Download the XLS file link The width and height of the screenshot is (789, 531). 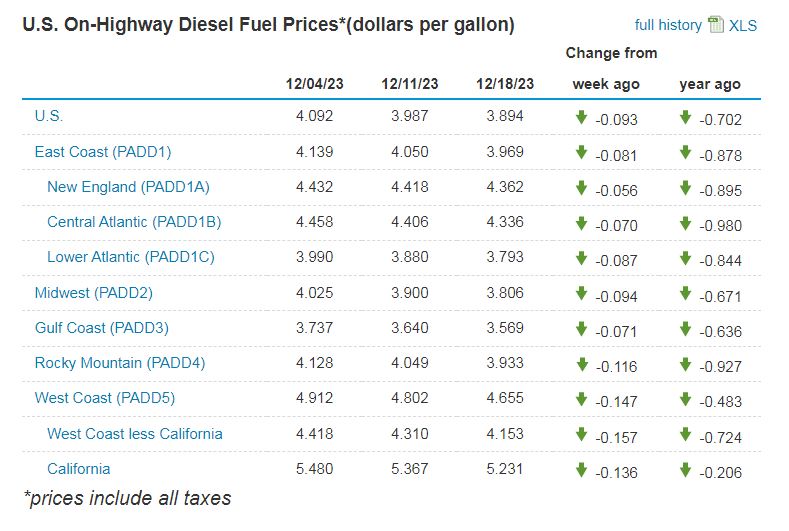(x=743, y=25)
